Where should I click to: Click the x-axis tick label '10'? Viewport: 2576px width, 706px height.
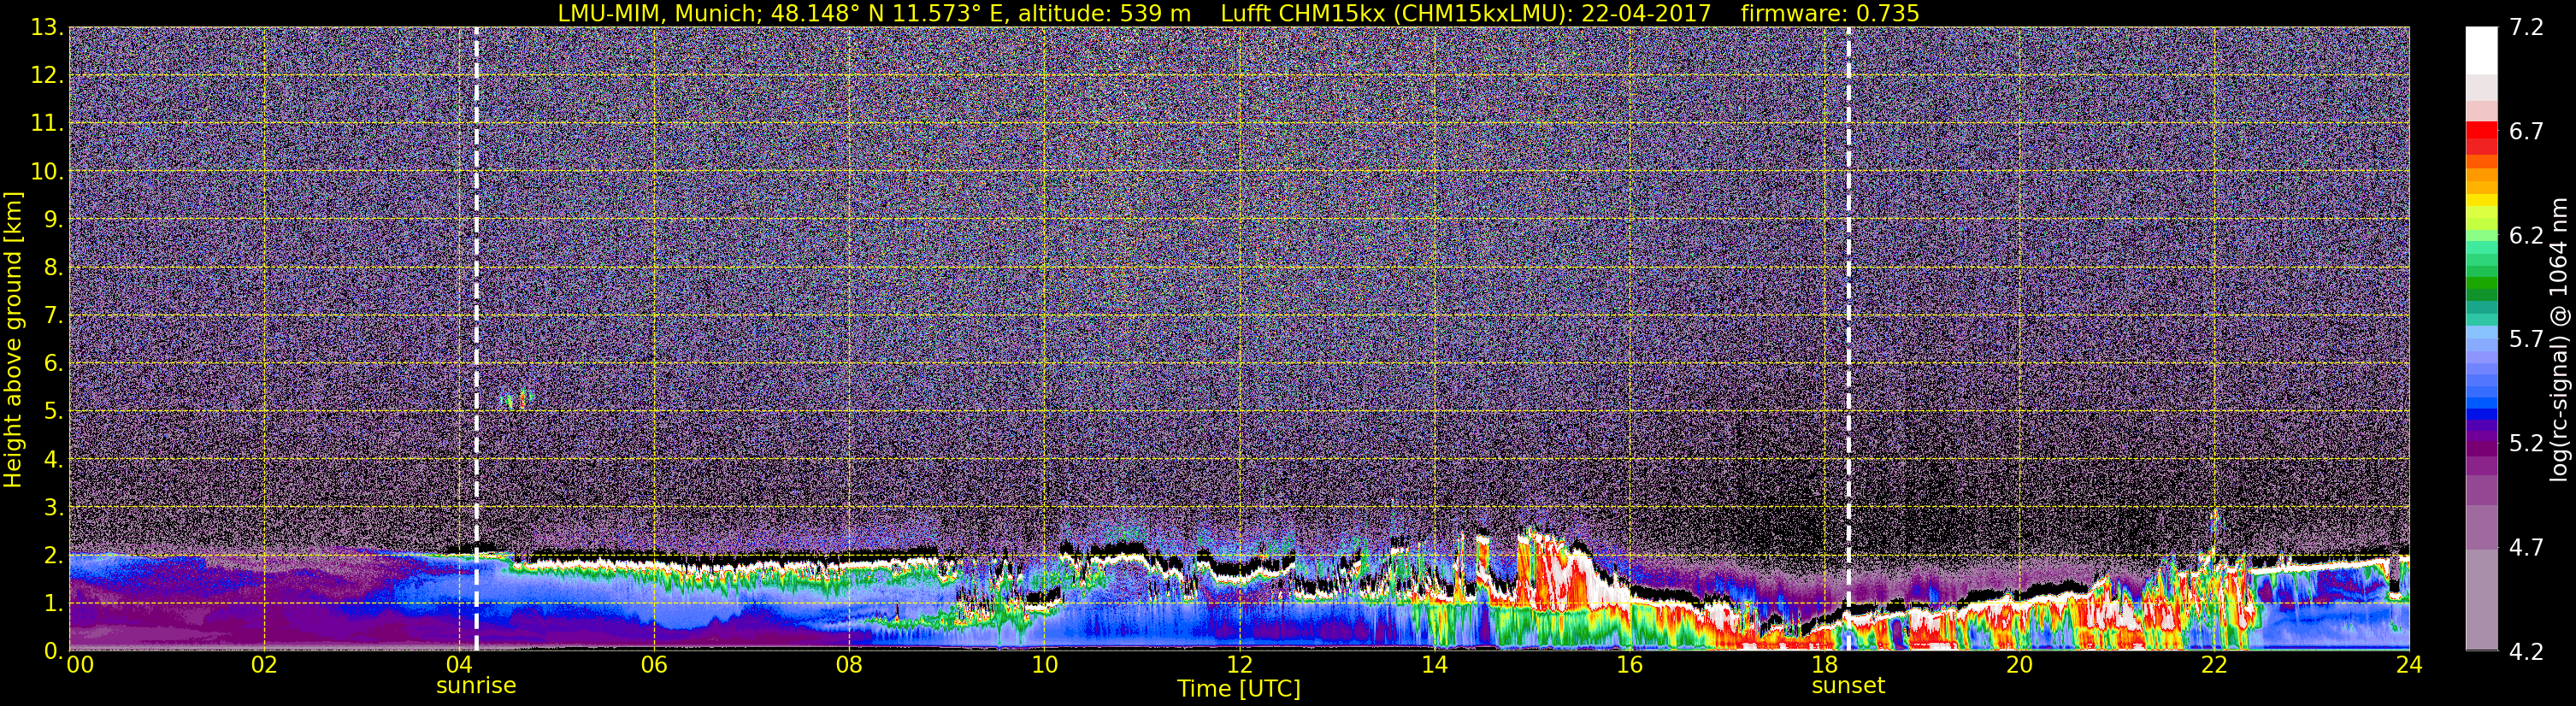point(1044,666)
